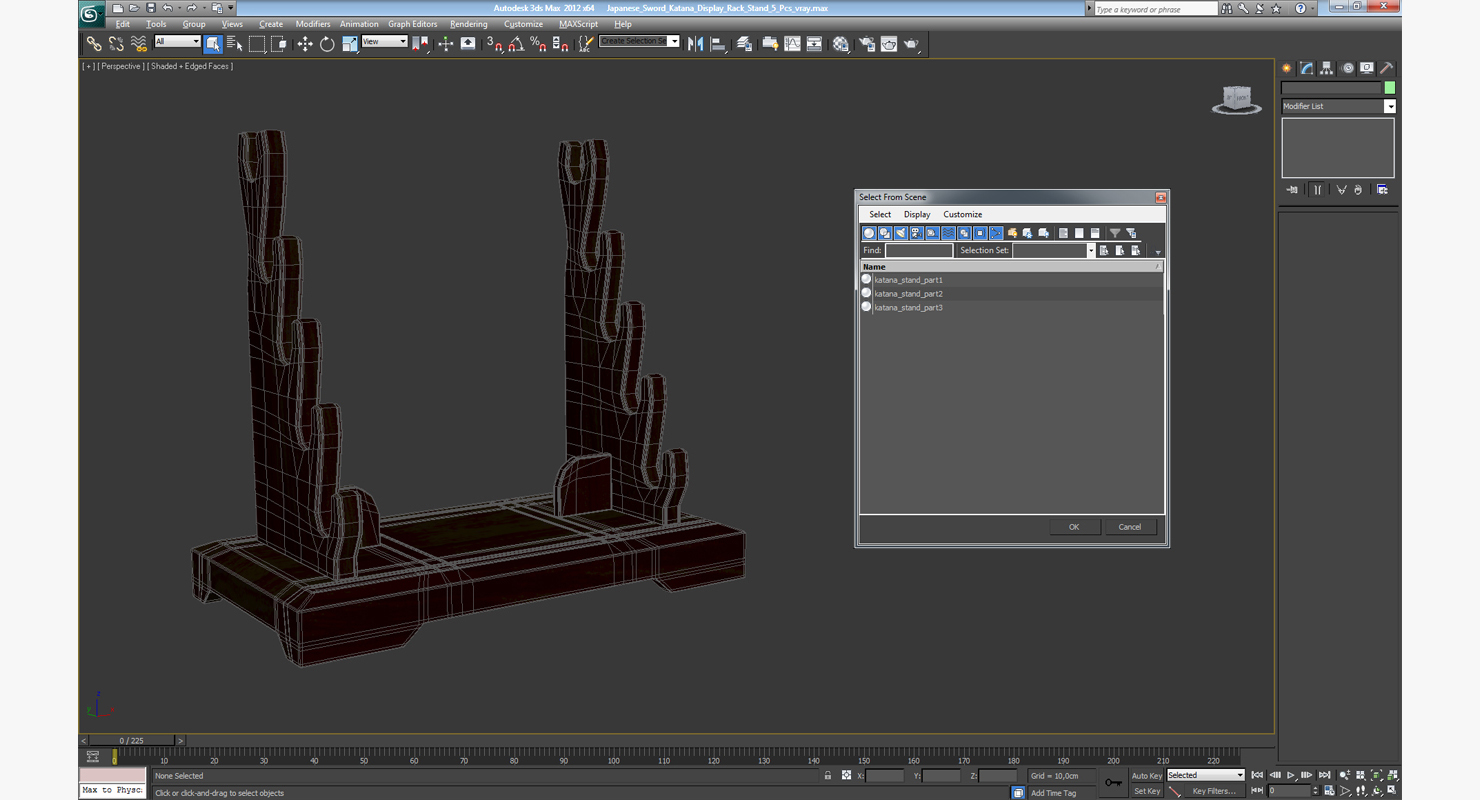Open the Rendering menu

(468, 24)
